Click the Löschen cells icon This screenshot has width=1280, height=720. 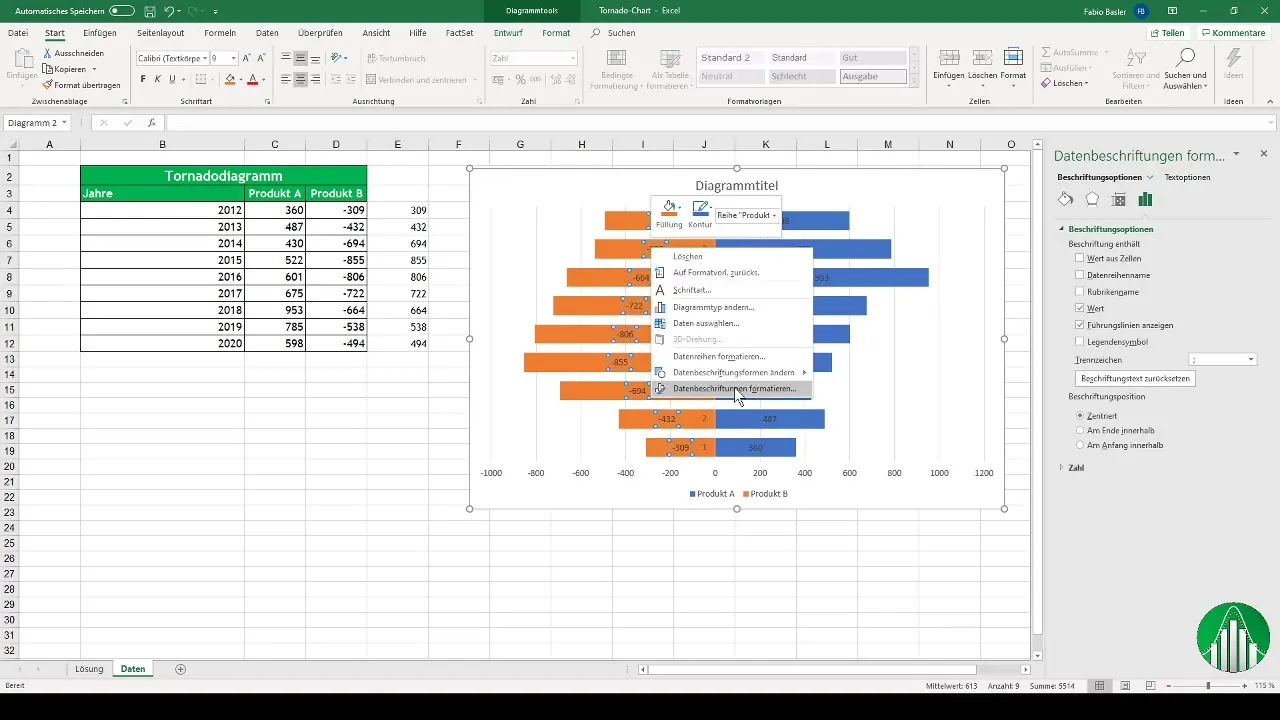981,57
